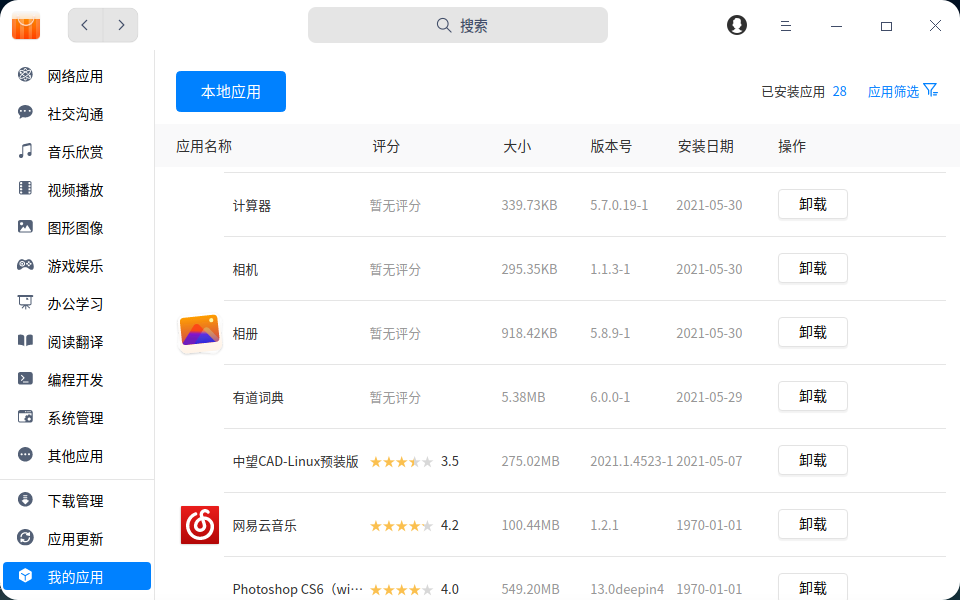Viewport: 960px width, 600px height.
Task: Click the app store logo
Action: coord(25,25)
